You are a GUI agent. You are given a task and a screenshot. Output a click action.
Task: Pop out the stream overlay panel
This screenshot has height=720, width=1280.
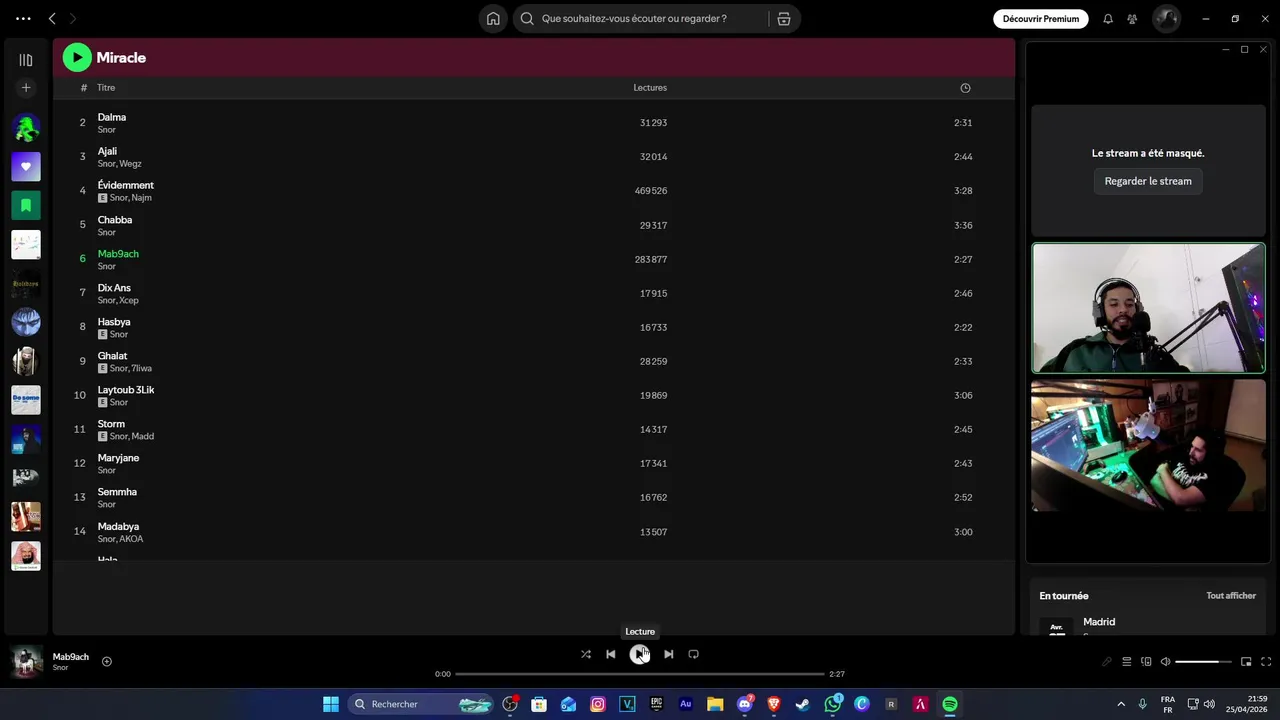click(x=1245, y=49)
